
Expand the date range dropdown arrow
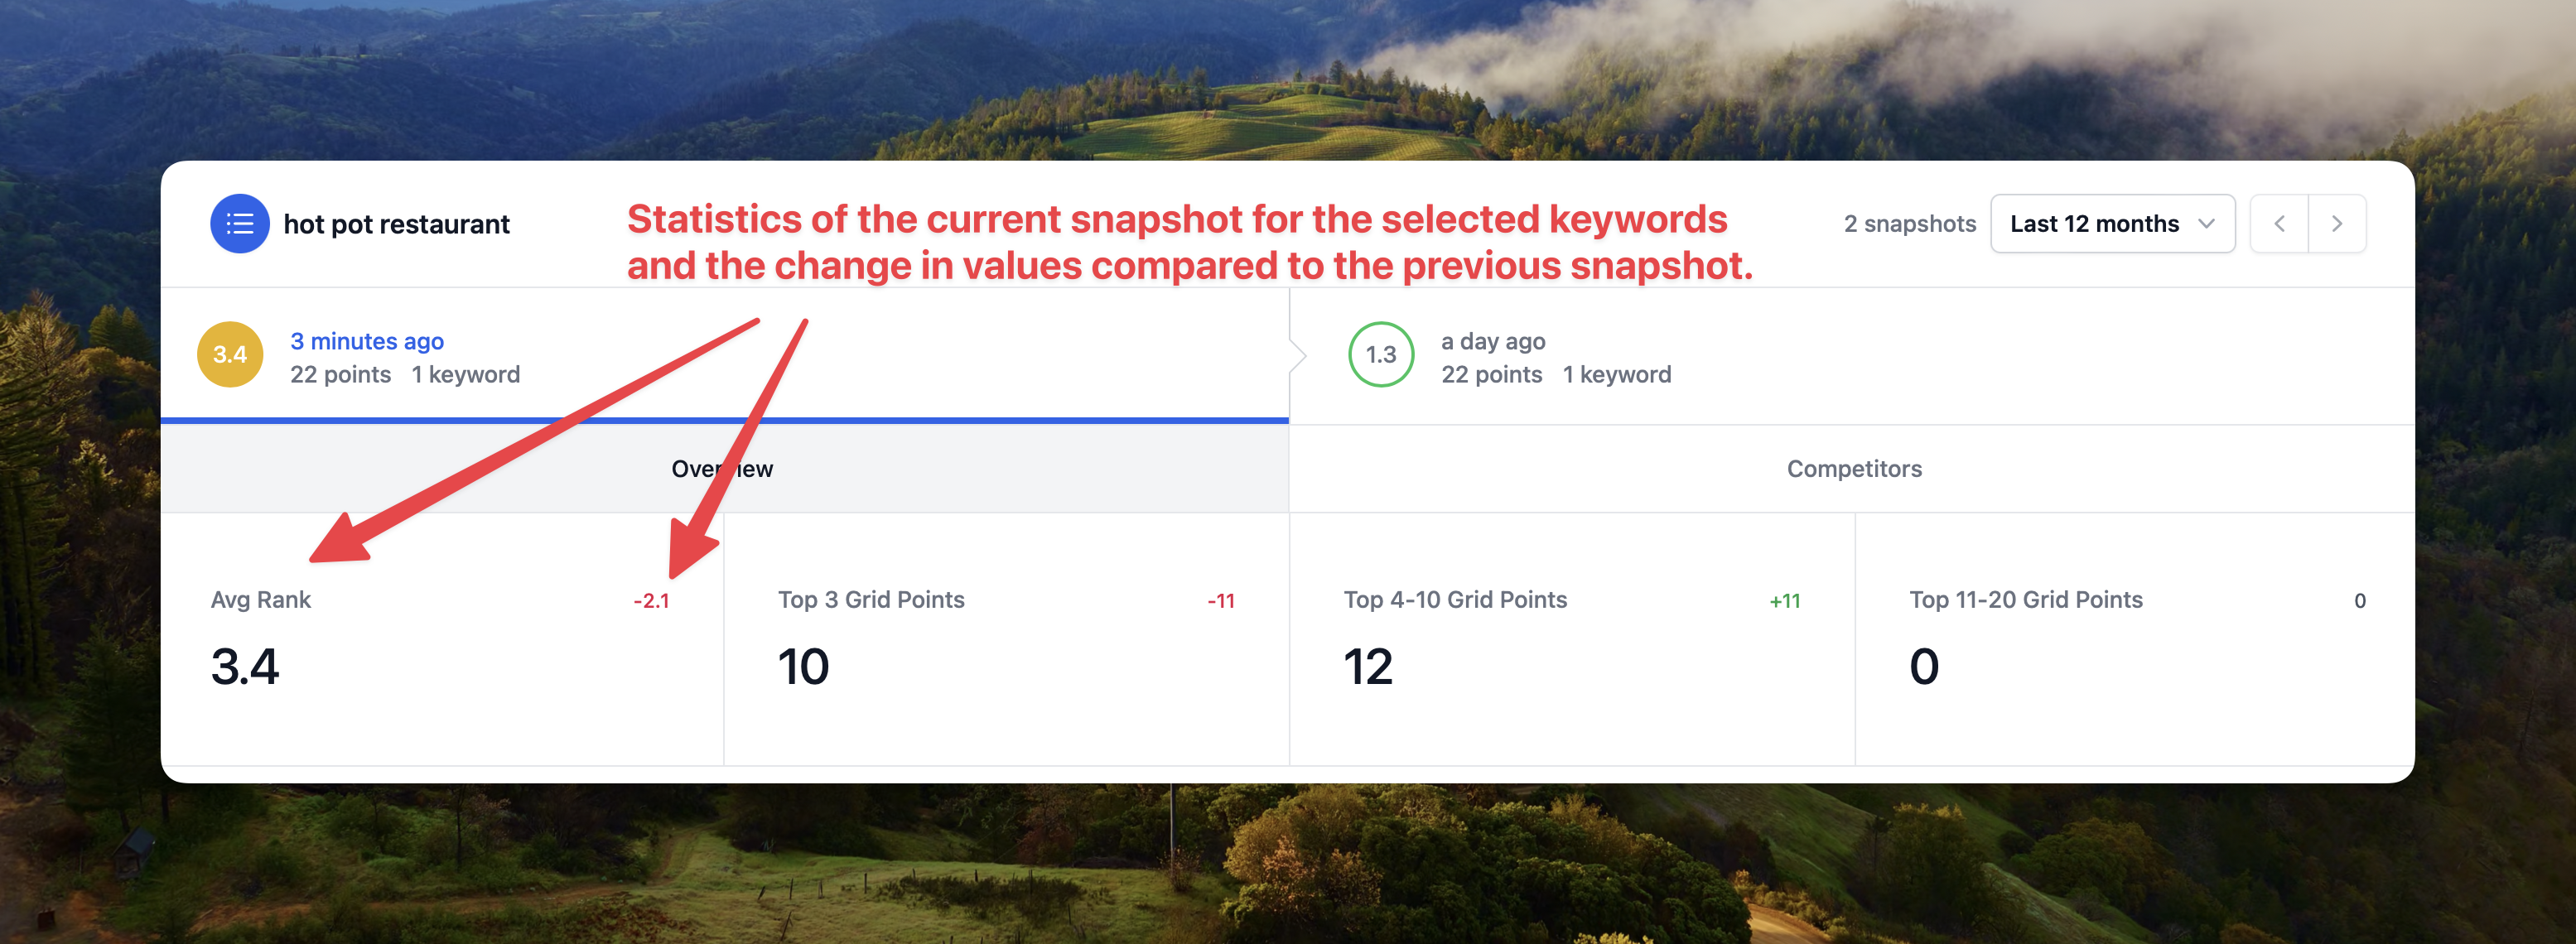tap(2206, 224)
